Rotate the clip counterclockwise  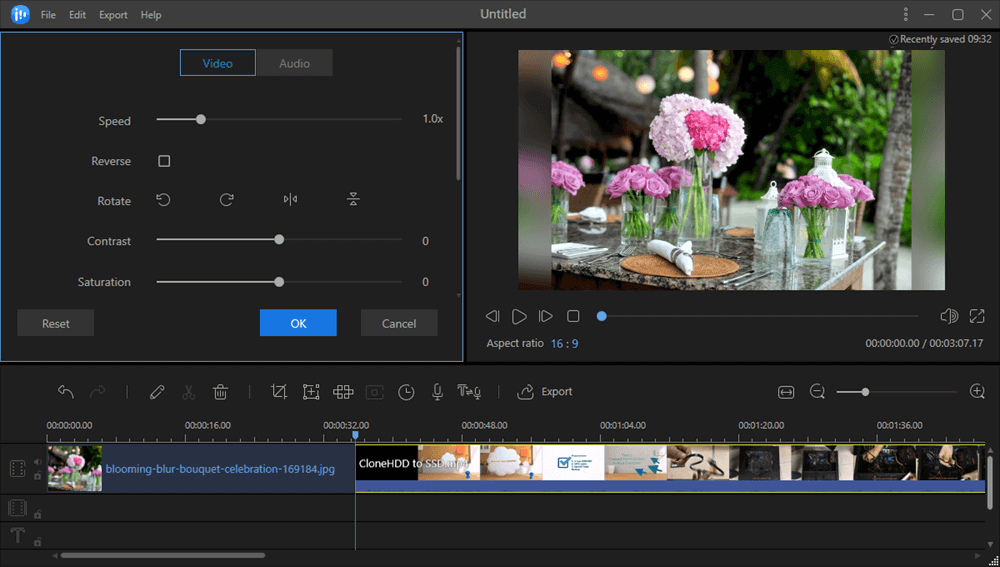point(164,200)
